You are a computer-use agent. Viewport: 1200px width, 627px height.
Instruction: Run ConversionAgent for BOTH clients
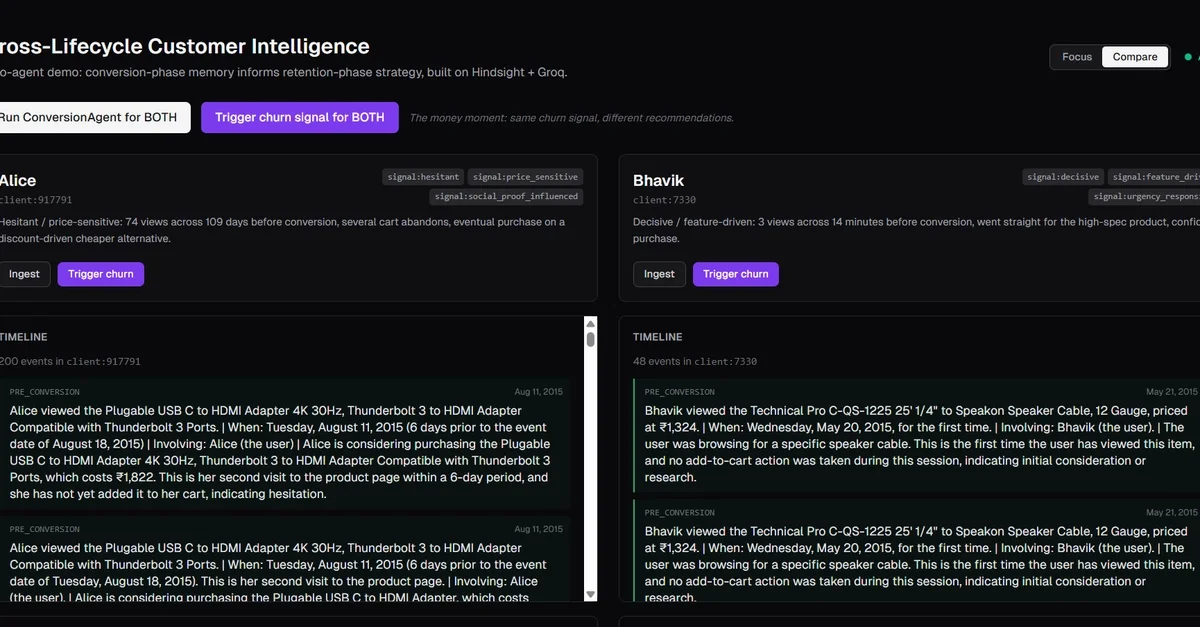[90, 117]
